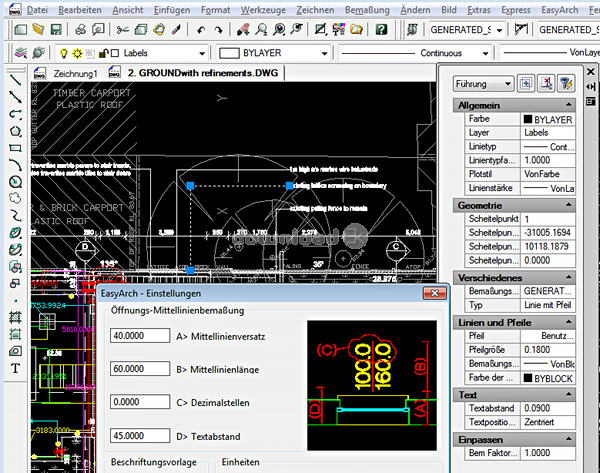Select the Spline tool

(15, 215)
